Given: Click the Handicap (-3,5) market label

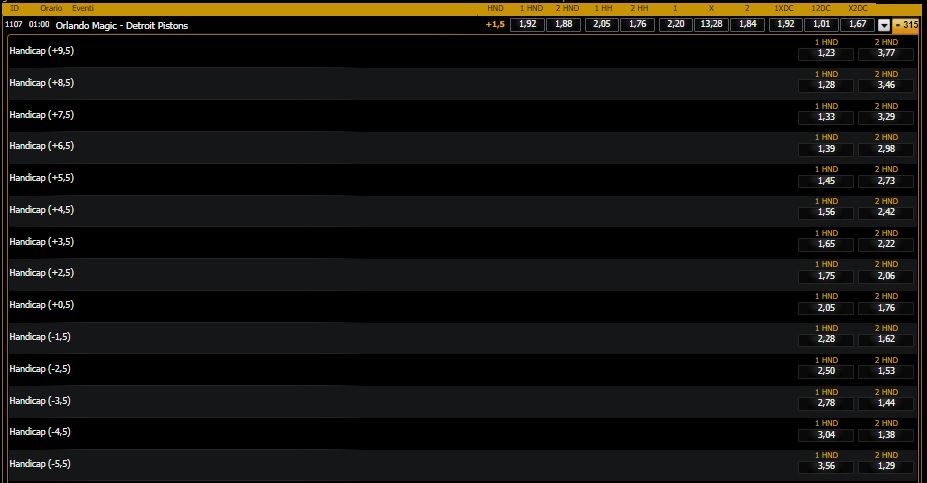Looking at the screenshot, I should coord(40,401).
